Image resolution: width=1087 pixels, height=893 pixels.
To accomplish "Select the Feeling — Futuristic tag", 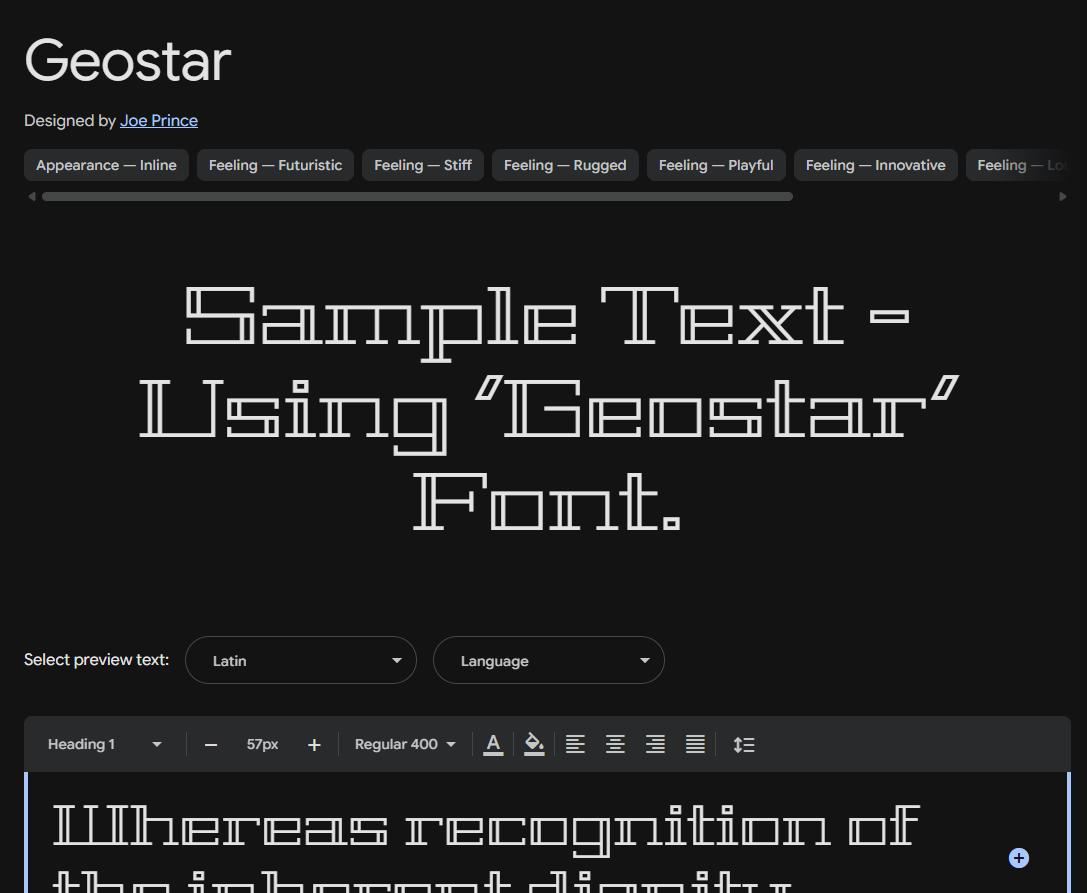I will 275,165.
